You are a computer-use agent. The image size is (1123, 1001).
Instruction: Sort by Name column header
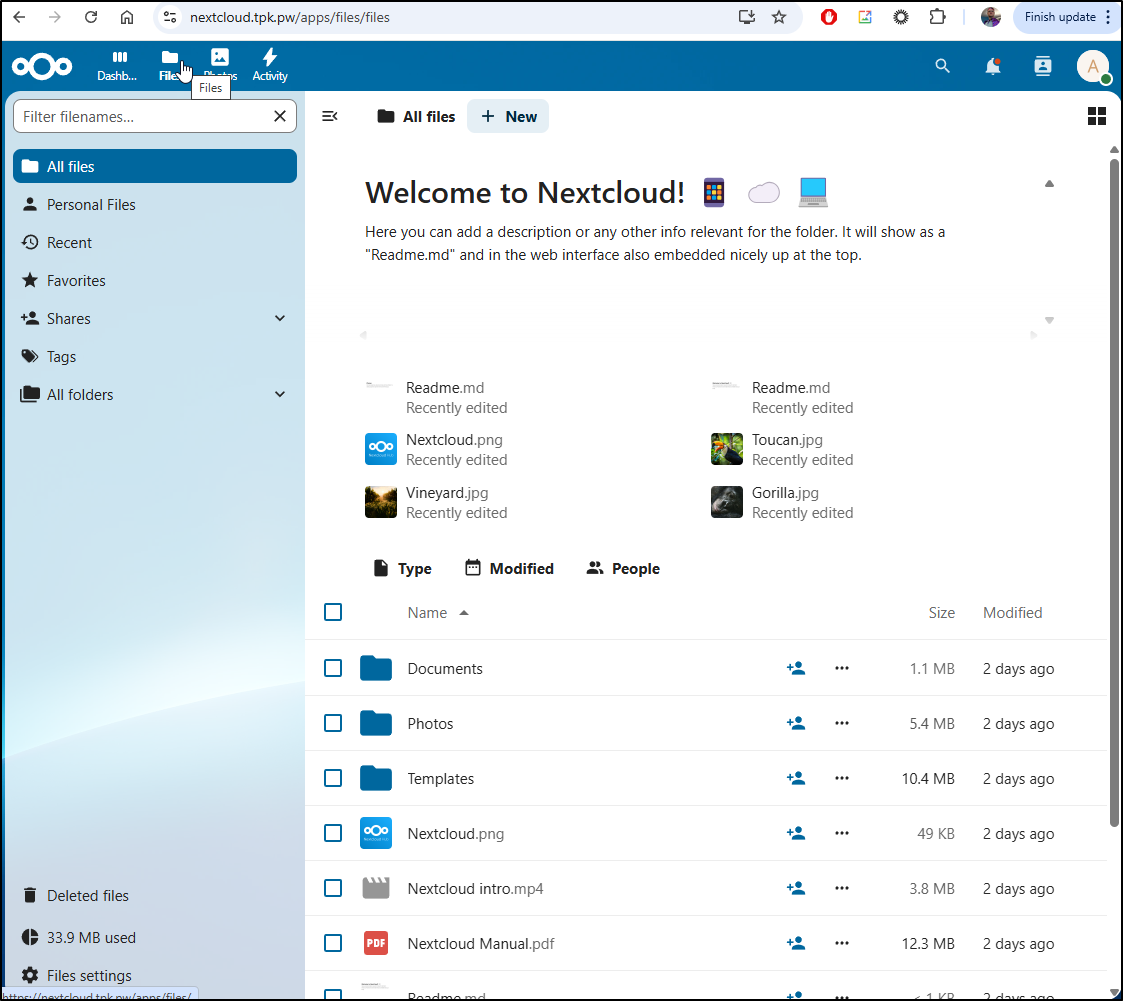click(438, 613)
